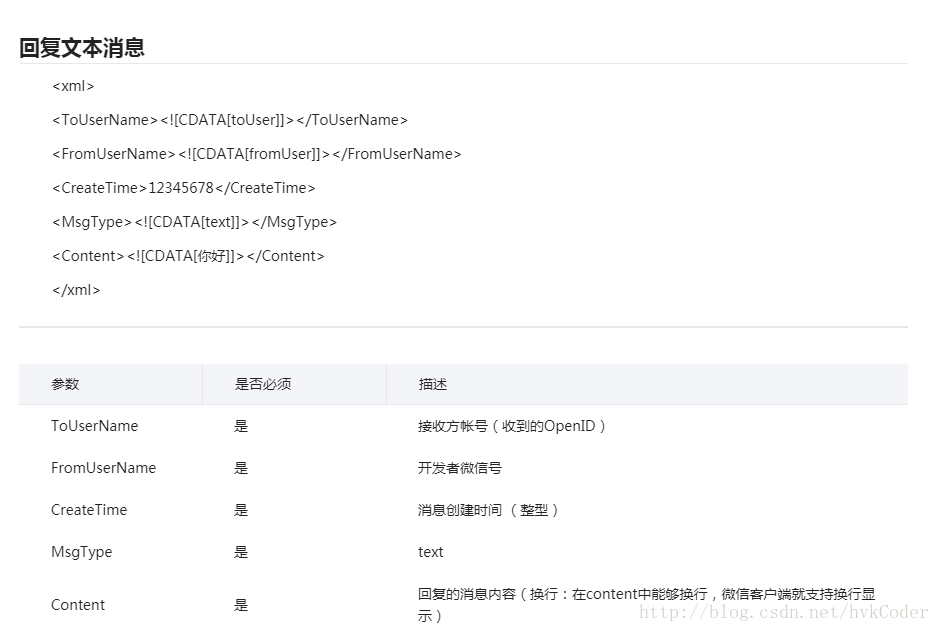Click the 参数 column header
Screen dimensions: 940x632
tap(66, 384)
